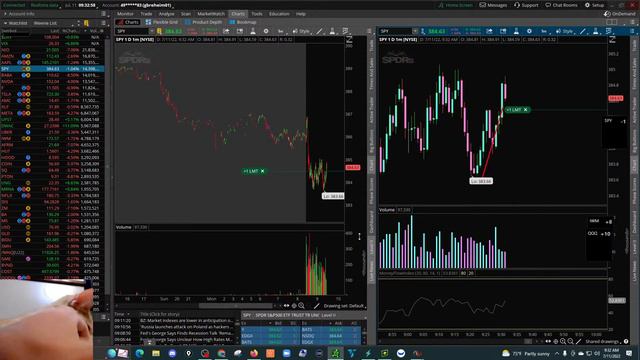640x360 pixels.
Task: Open timeframe selector on left chart
Action: (280, 31)
